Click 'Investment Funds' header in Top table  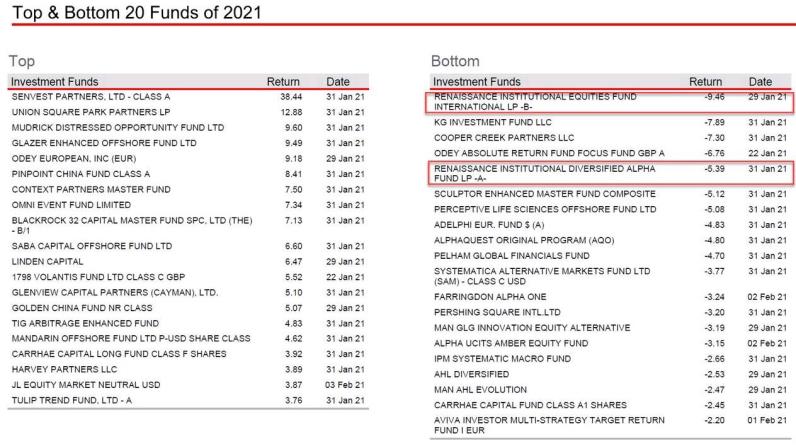tap(54, 82)
